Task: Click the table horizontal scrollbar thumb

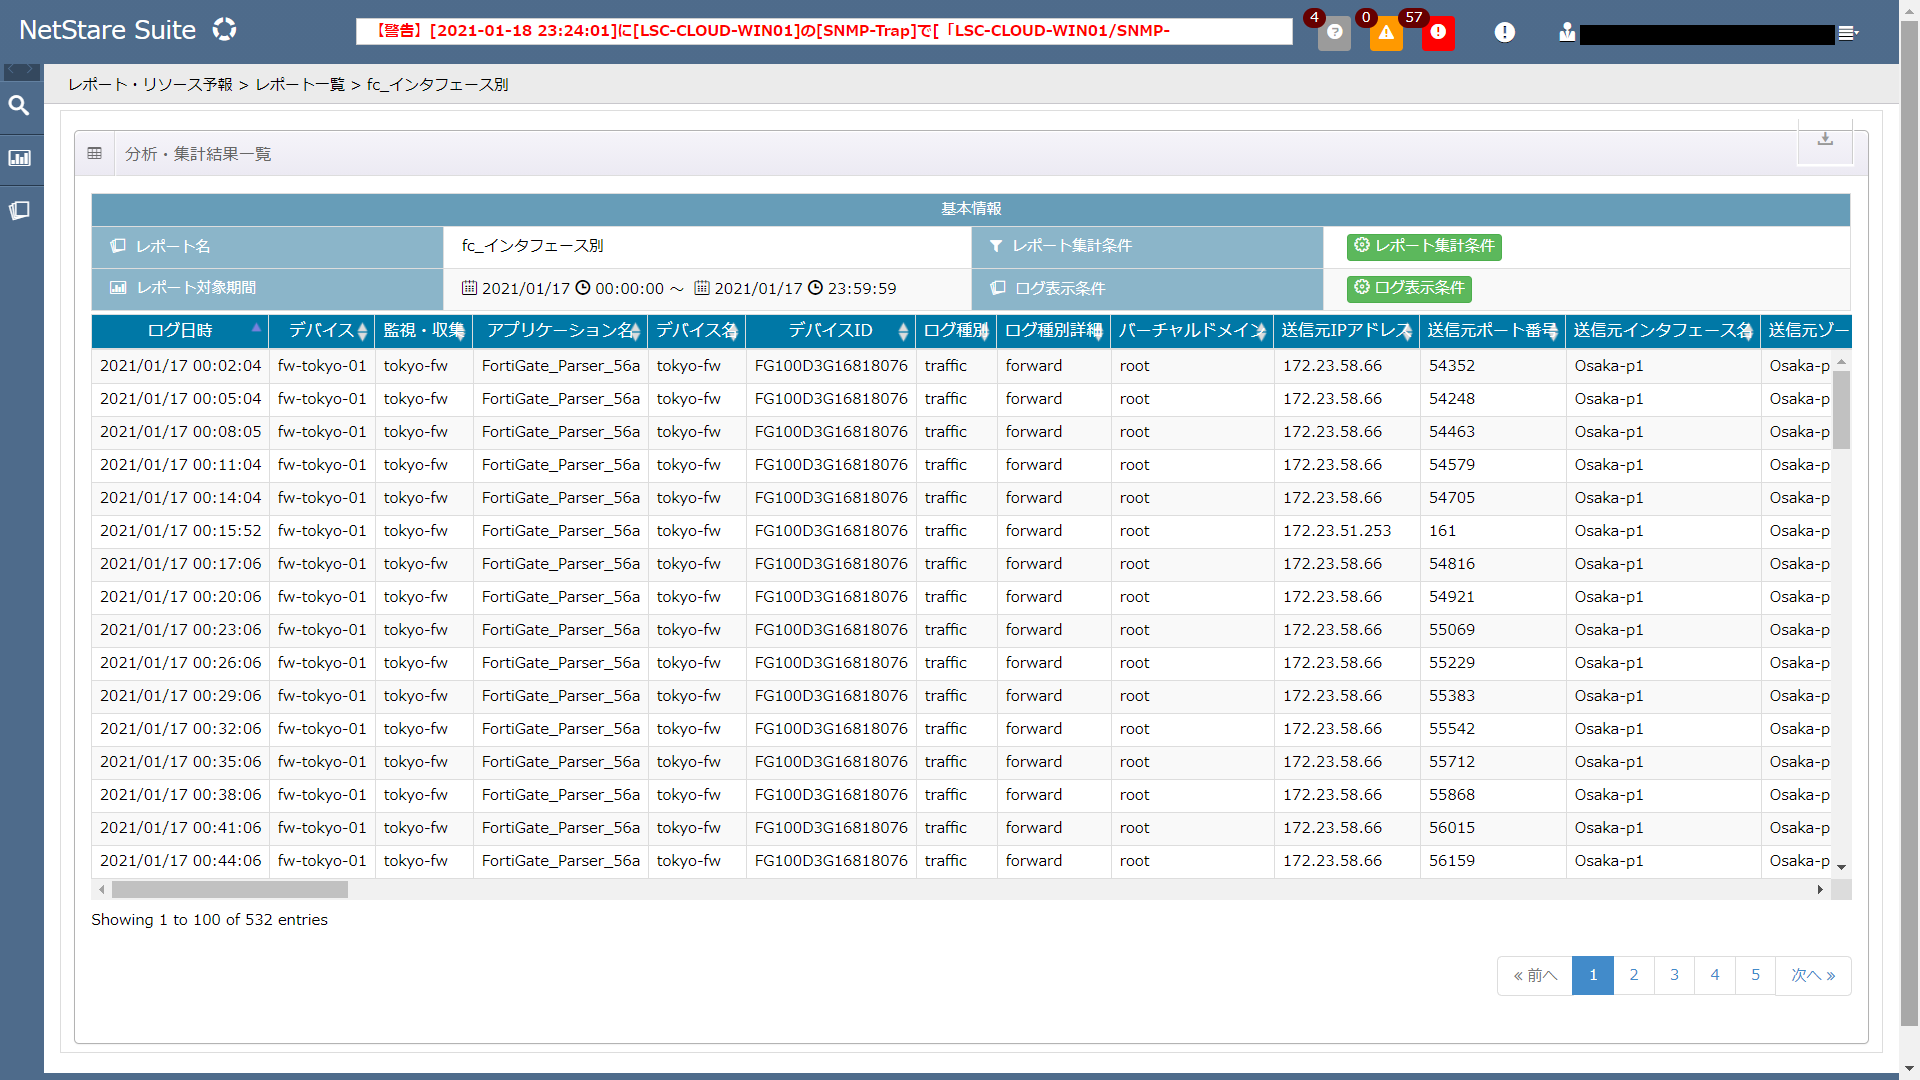Action: point(230,889)
